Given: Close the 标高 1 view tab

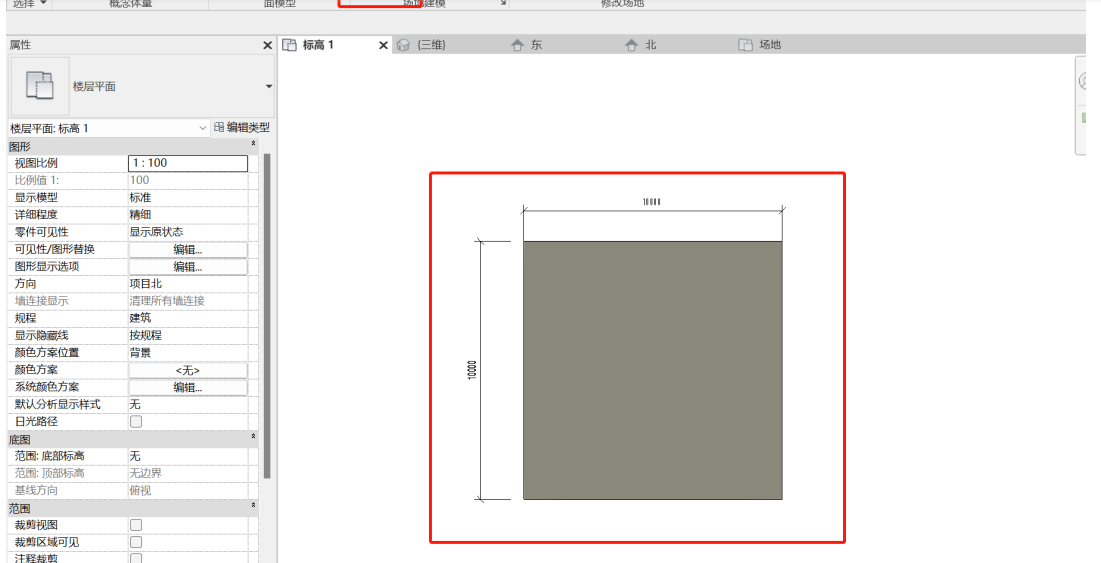Looking at the screenshot, I should [x=383, y=46].
